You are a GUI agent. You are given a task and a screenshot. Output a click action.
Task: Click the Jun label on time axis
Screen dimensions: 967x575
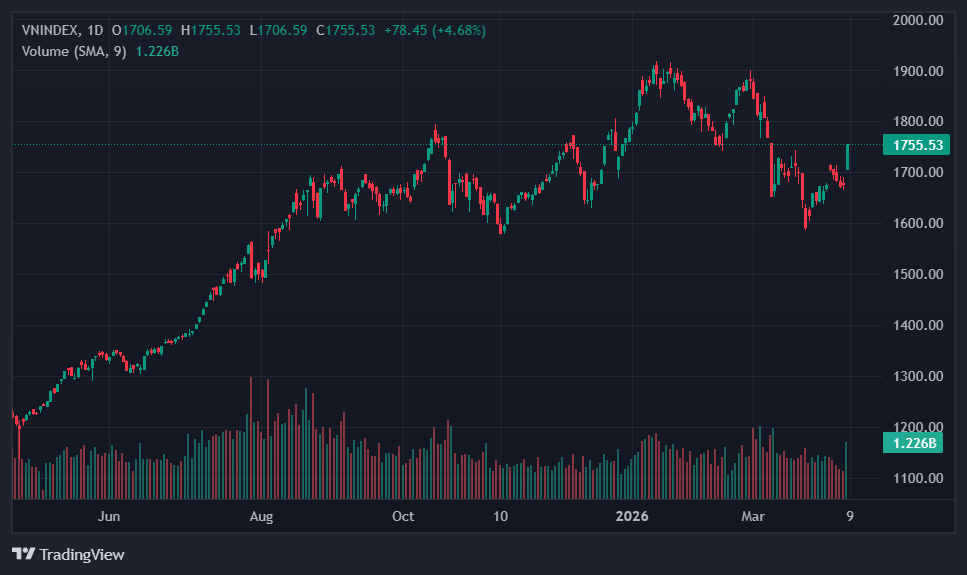coord(109,517)
